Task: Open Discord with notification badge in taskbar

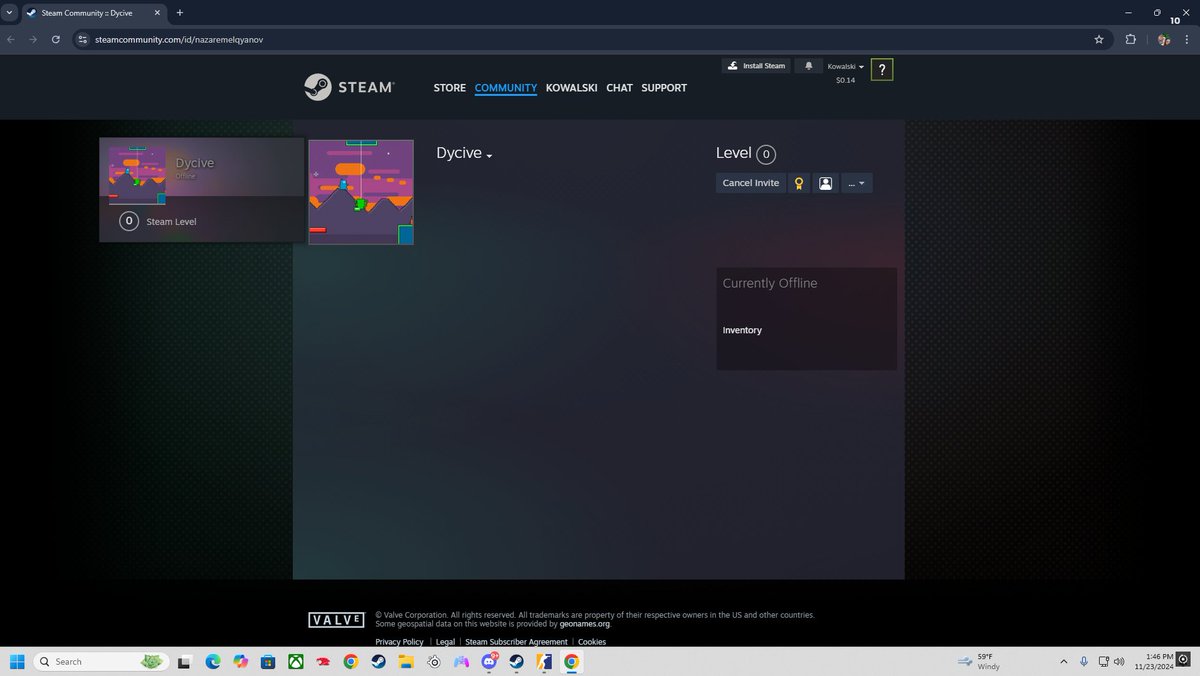Action: [x=489, y=661]
